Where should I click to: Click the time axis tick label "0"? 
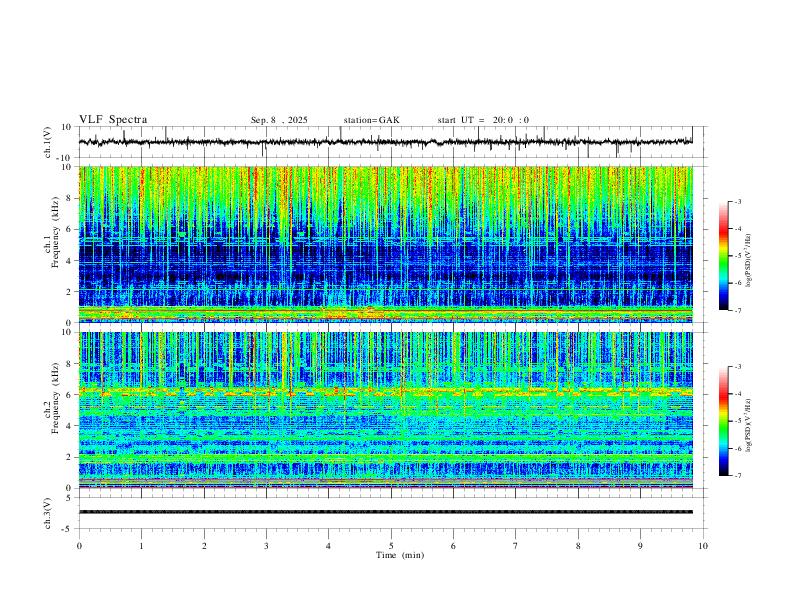click(x=79, y=546)
